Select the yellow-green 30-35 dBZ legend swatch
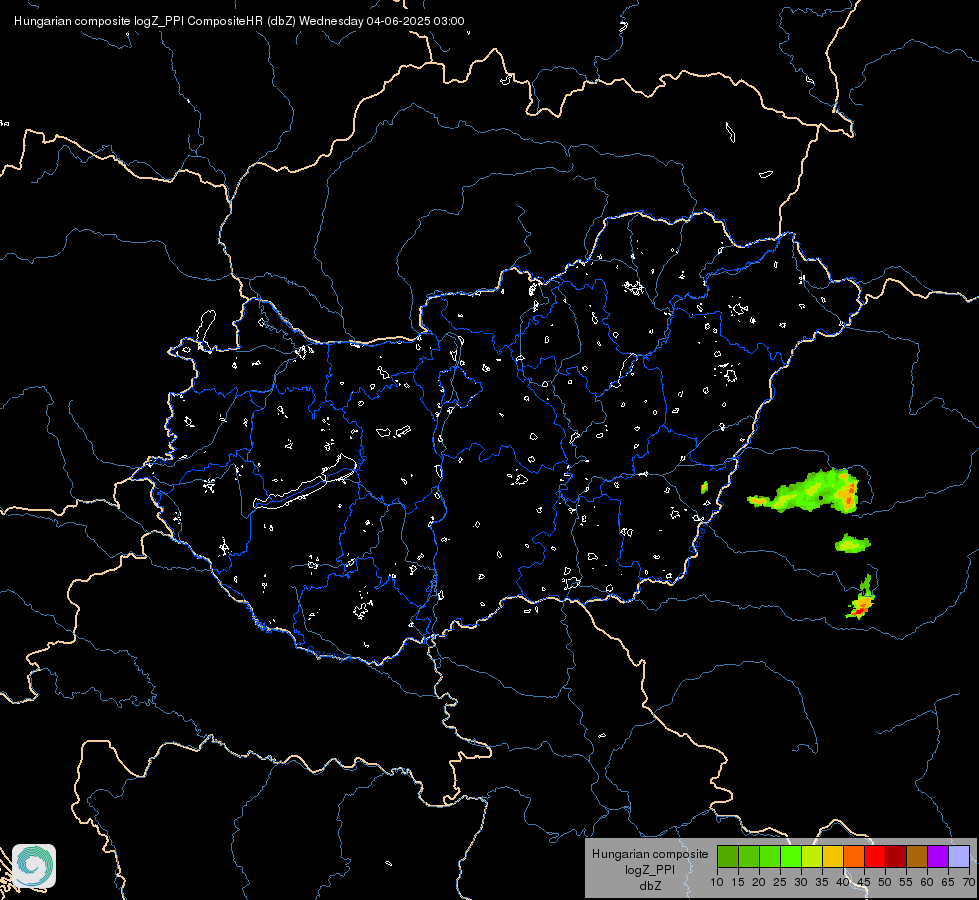The height and width of the screenshot is (900, 979). (x=812, y=856)
